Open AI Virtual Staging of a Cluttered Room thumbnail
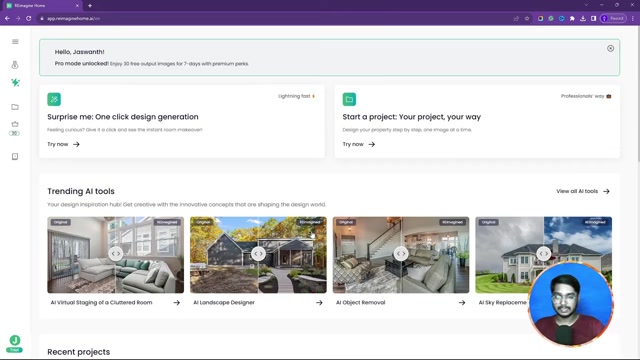Viewport: 640px width, 360px height. (x=116, y=255)
